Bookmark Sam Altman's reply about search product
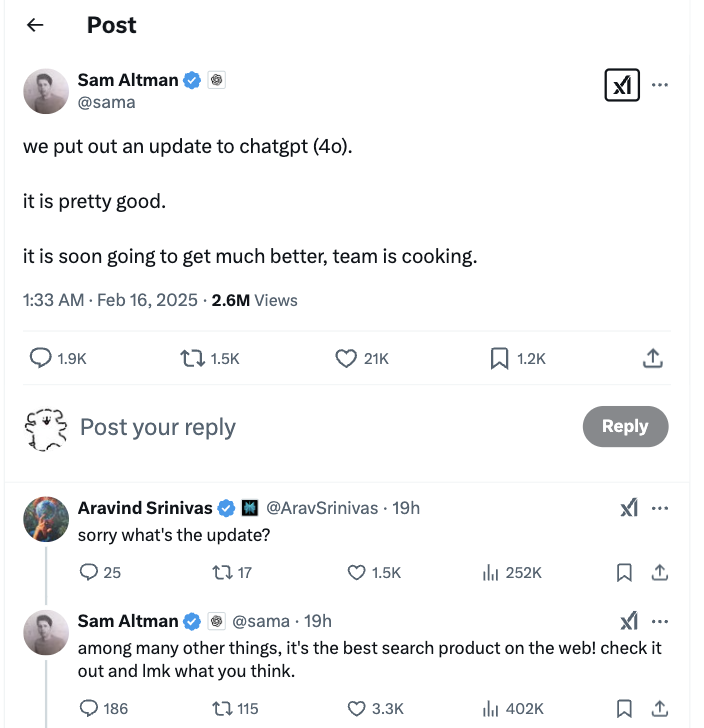 (x=624, y=708)
